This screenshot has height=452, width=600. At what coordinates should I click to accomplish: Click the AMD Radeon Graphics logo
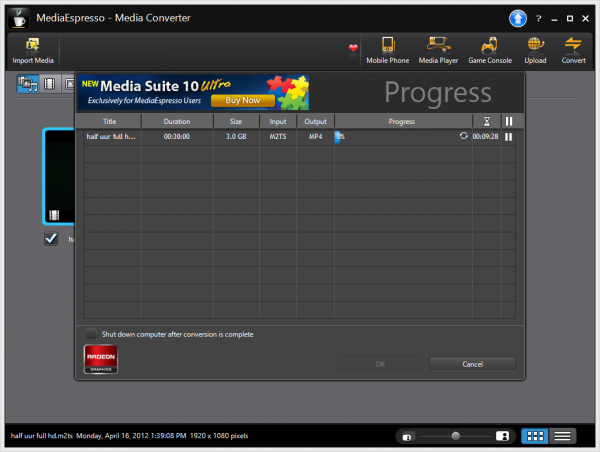click(100, 360)
